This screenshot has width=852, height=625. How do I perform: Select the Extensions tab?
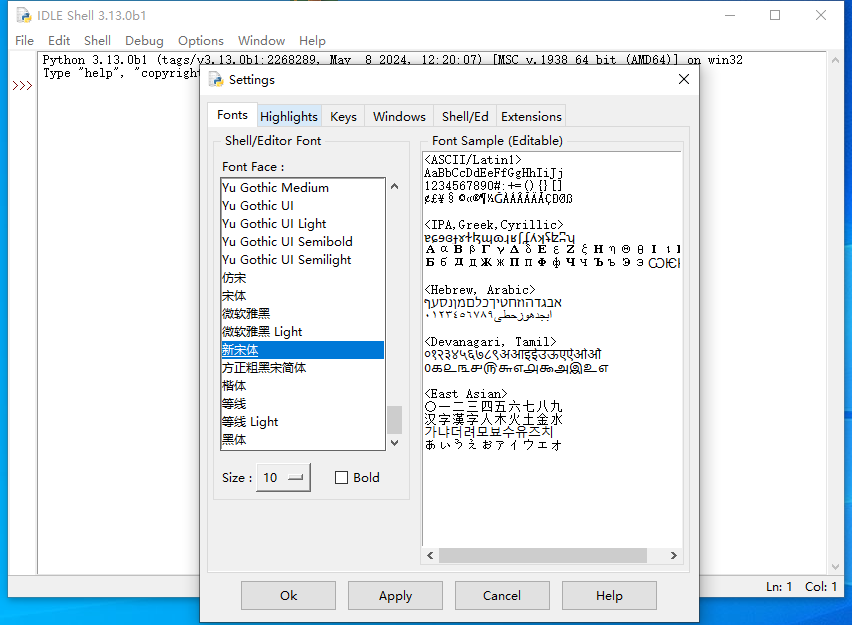tap(531, 117)
